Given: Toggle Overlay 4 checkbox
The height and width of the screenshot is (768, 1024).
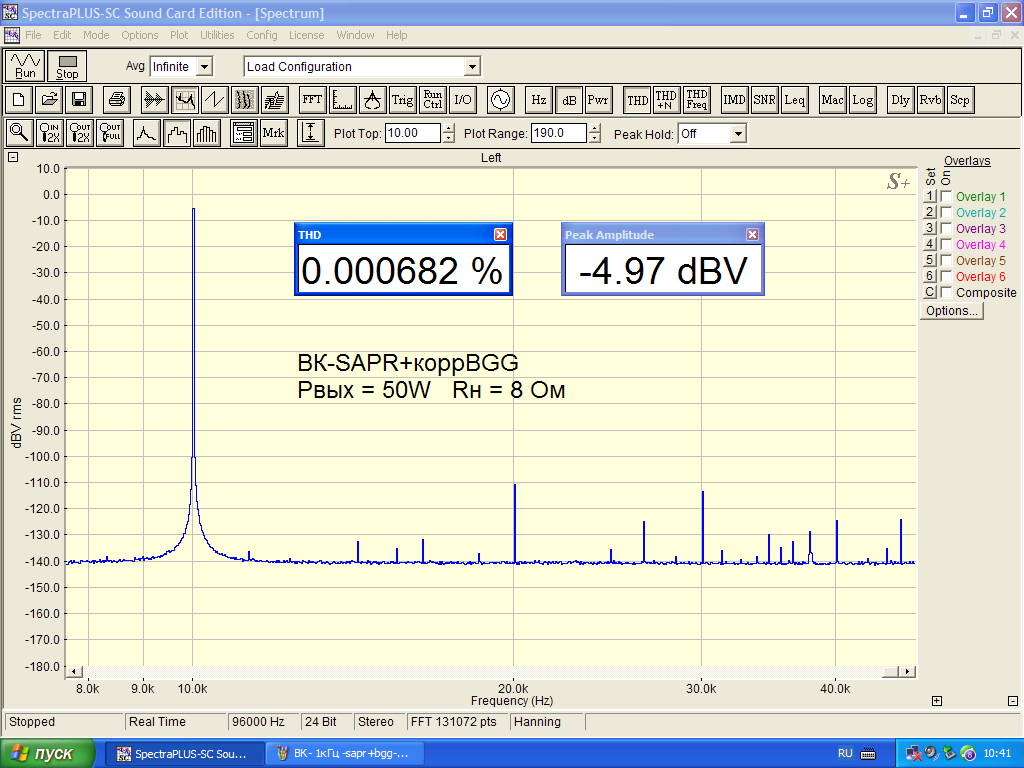Looking at the screenshot, I should (946, 245).
